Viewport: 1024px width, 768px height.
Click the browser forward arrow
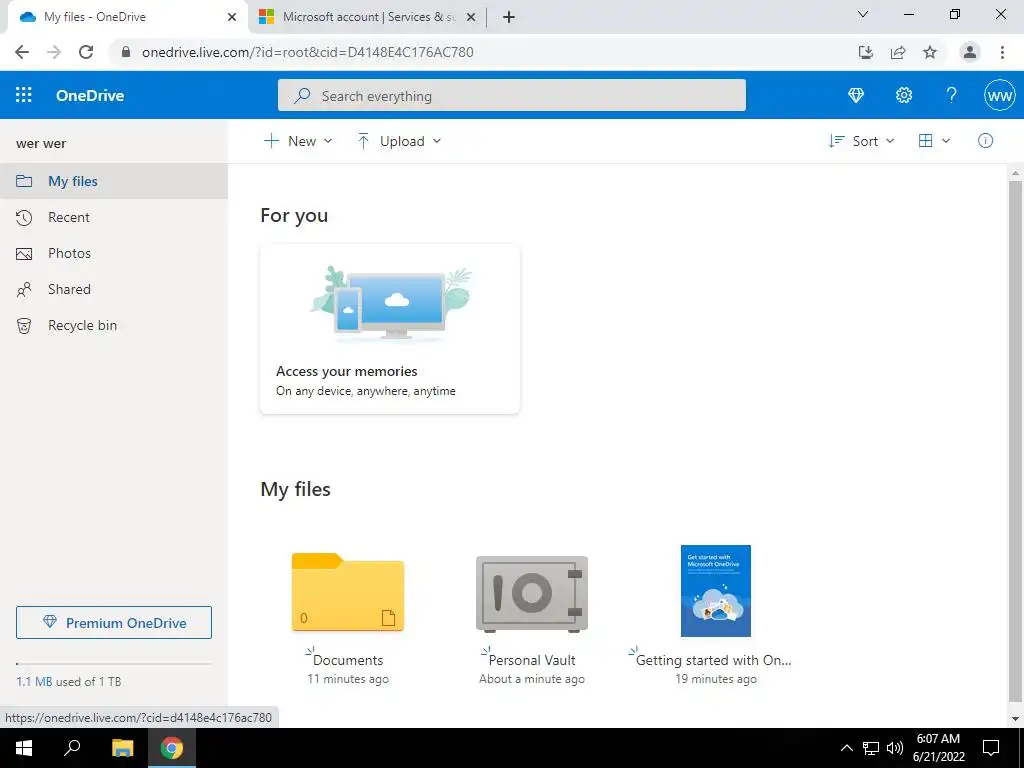(x=54, y=52)
